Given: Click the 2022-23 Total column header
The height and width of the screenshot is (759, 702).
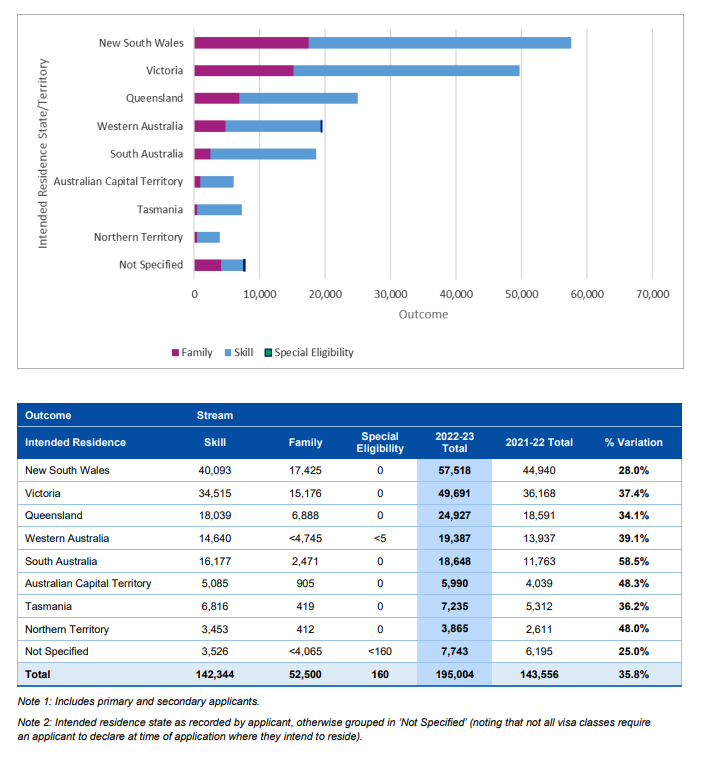Looking at the screenshot, I should pyautogui.click(x=455, y=442).
